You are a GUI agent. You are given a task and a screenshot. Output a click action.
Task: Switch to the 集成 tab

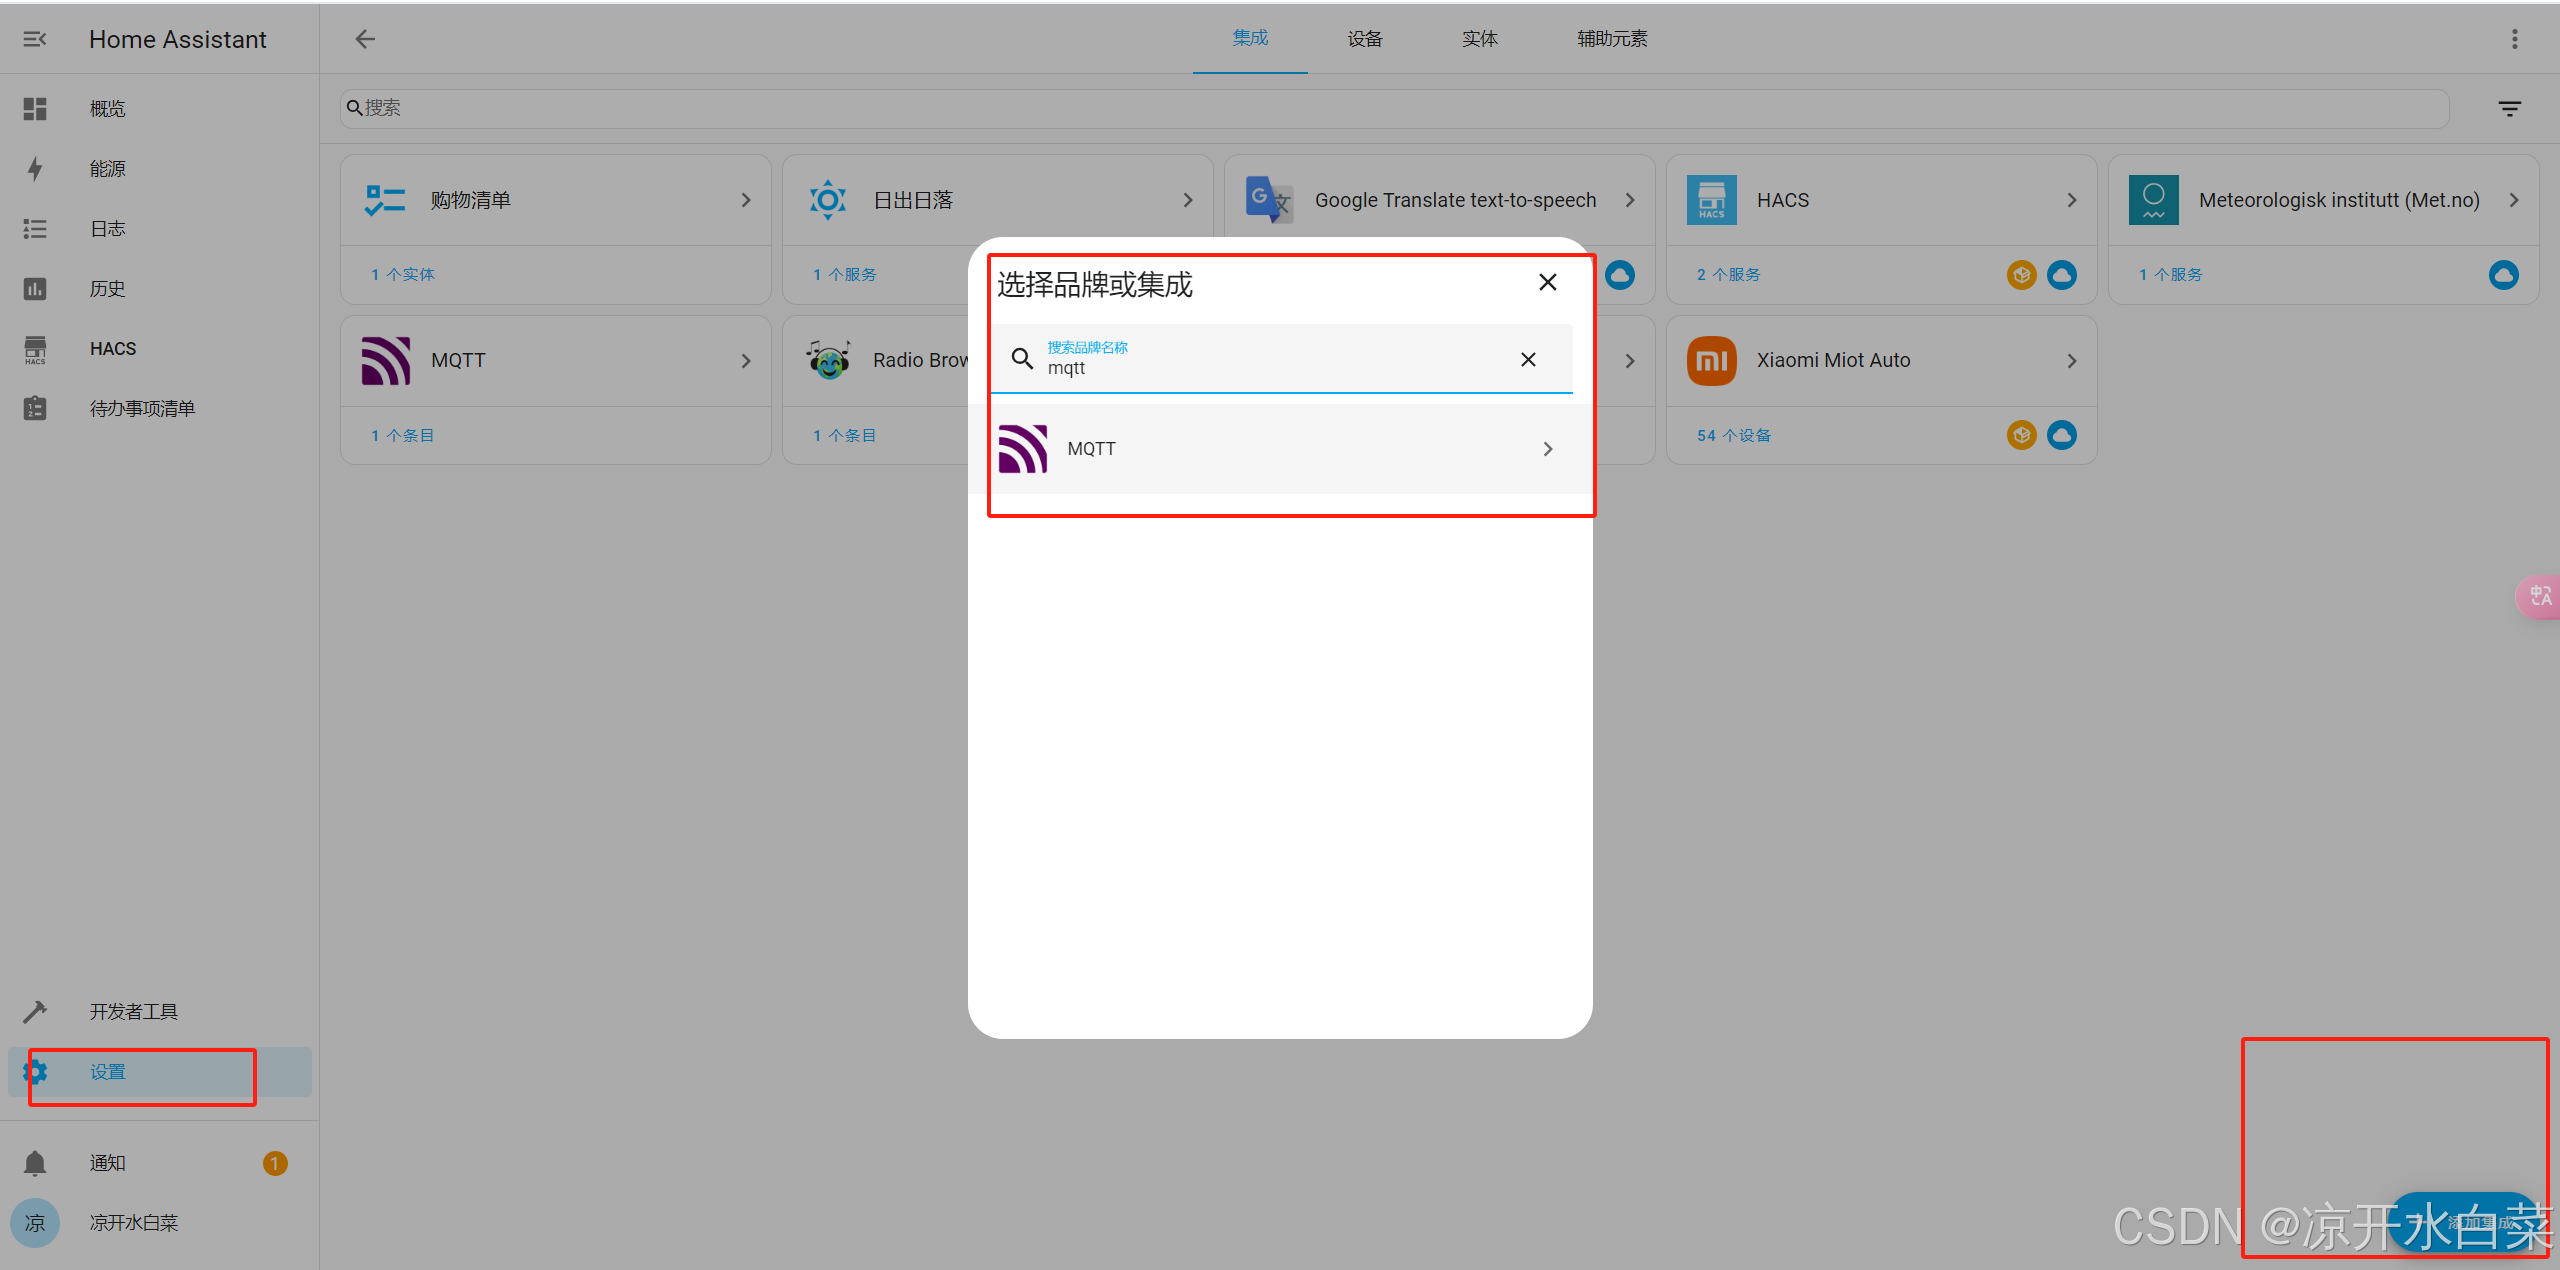pos(1250,38)
